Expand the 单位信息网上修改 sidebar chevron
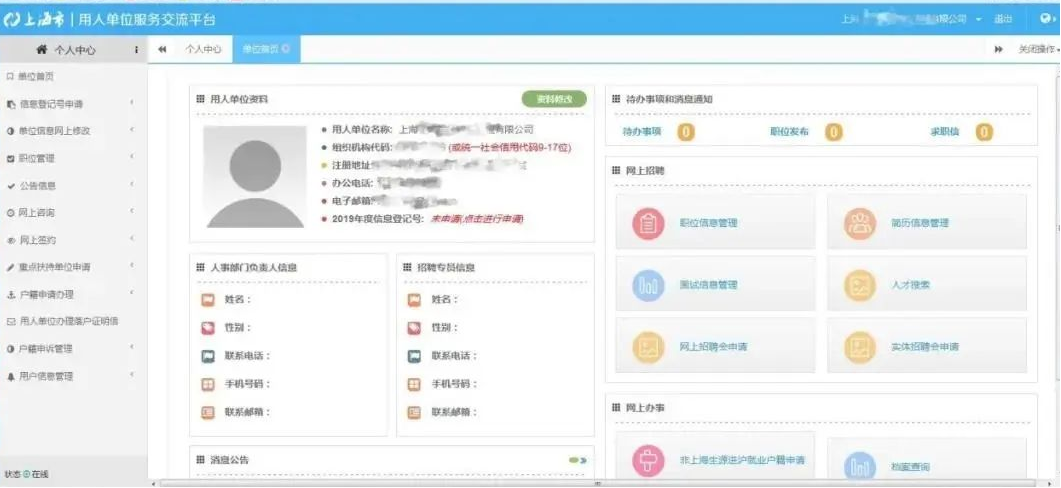This screenshot has height=488, width=1061. pos(131,131)
